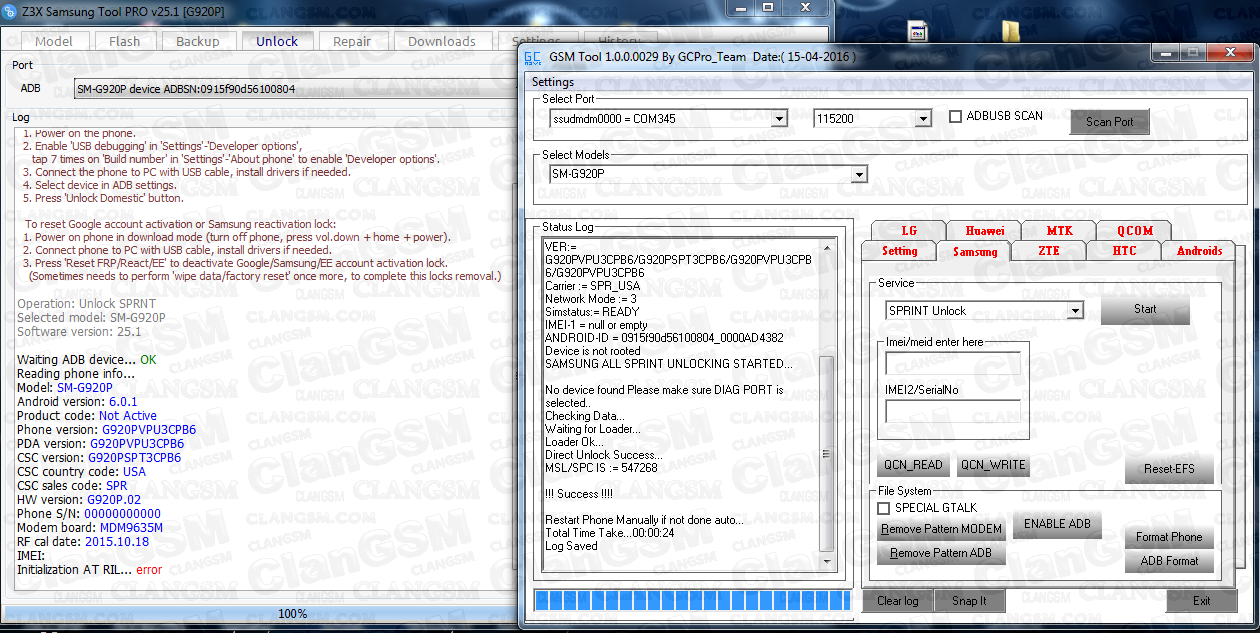Screen dimensions: 1260x633
Task: Open the SPRINT Unlock service dropdown
Action: click(x=1075, y=311)
